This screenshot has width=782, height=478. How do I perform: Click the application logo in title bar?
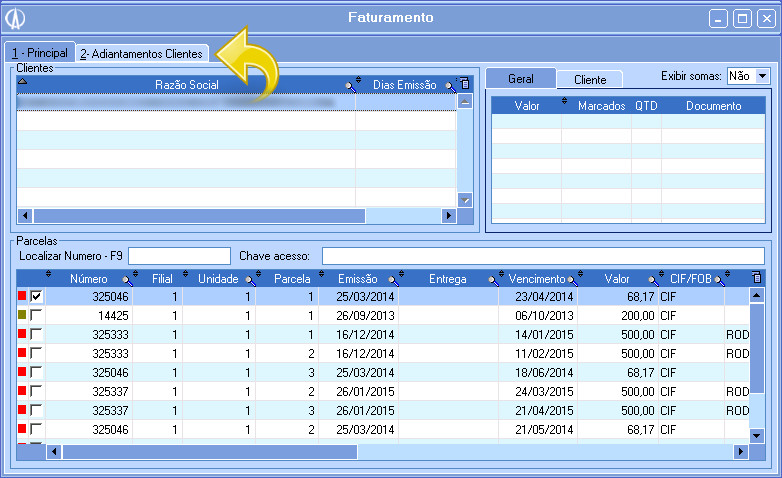pyautogui.click(x=17, y=18)
